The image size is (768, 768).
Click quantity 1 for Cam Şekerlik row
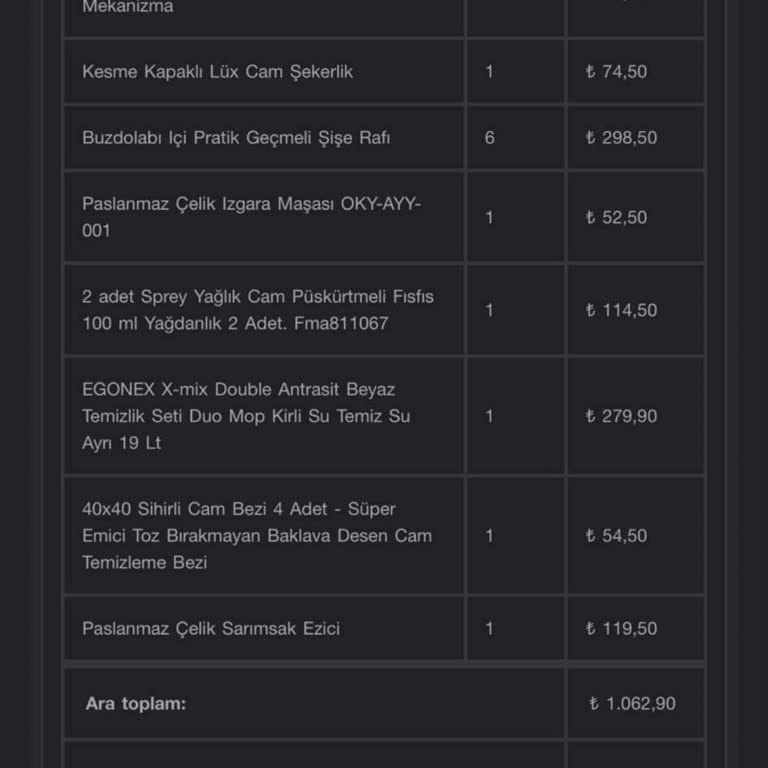(x=489, y=72)
